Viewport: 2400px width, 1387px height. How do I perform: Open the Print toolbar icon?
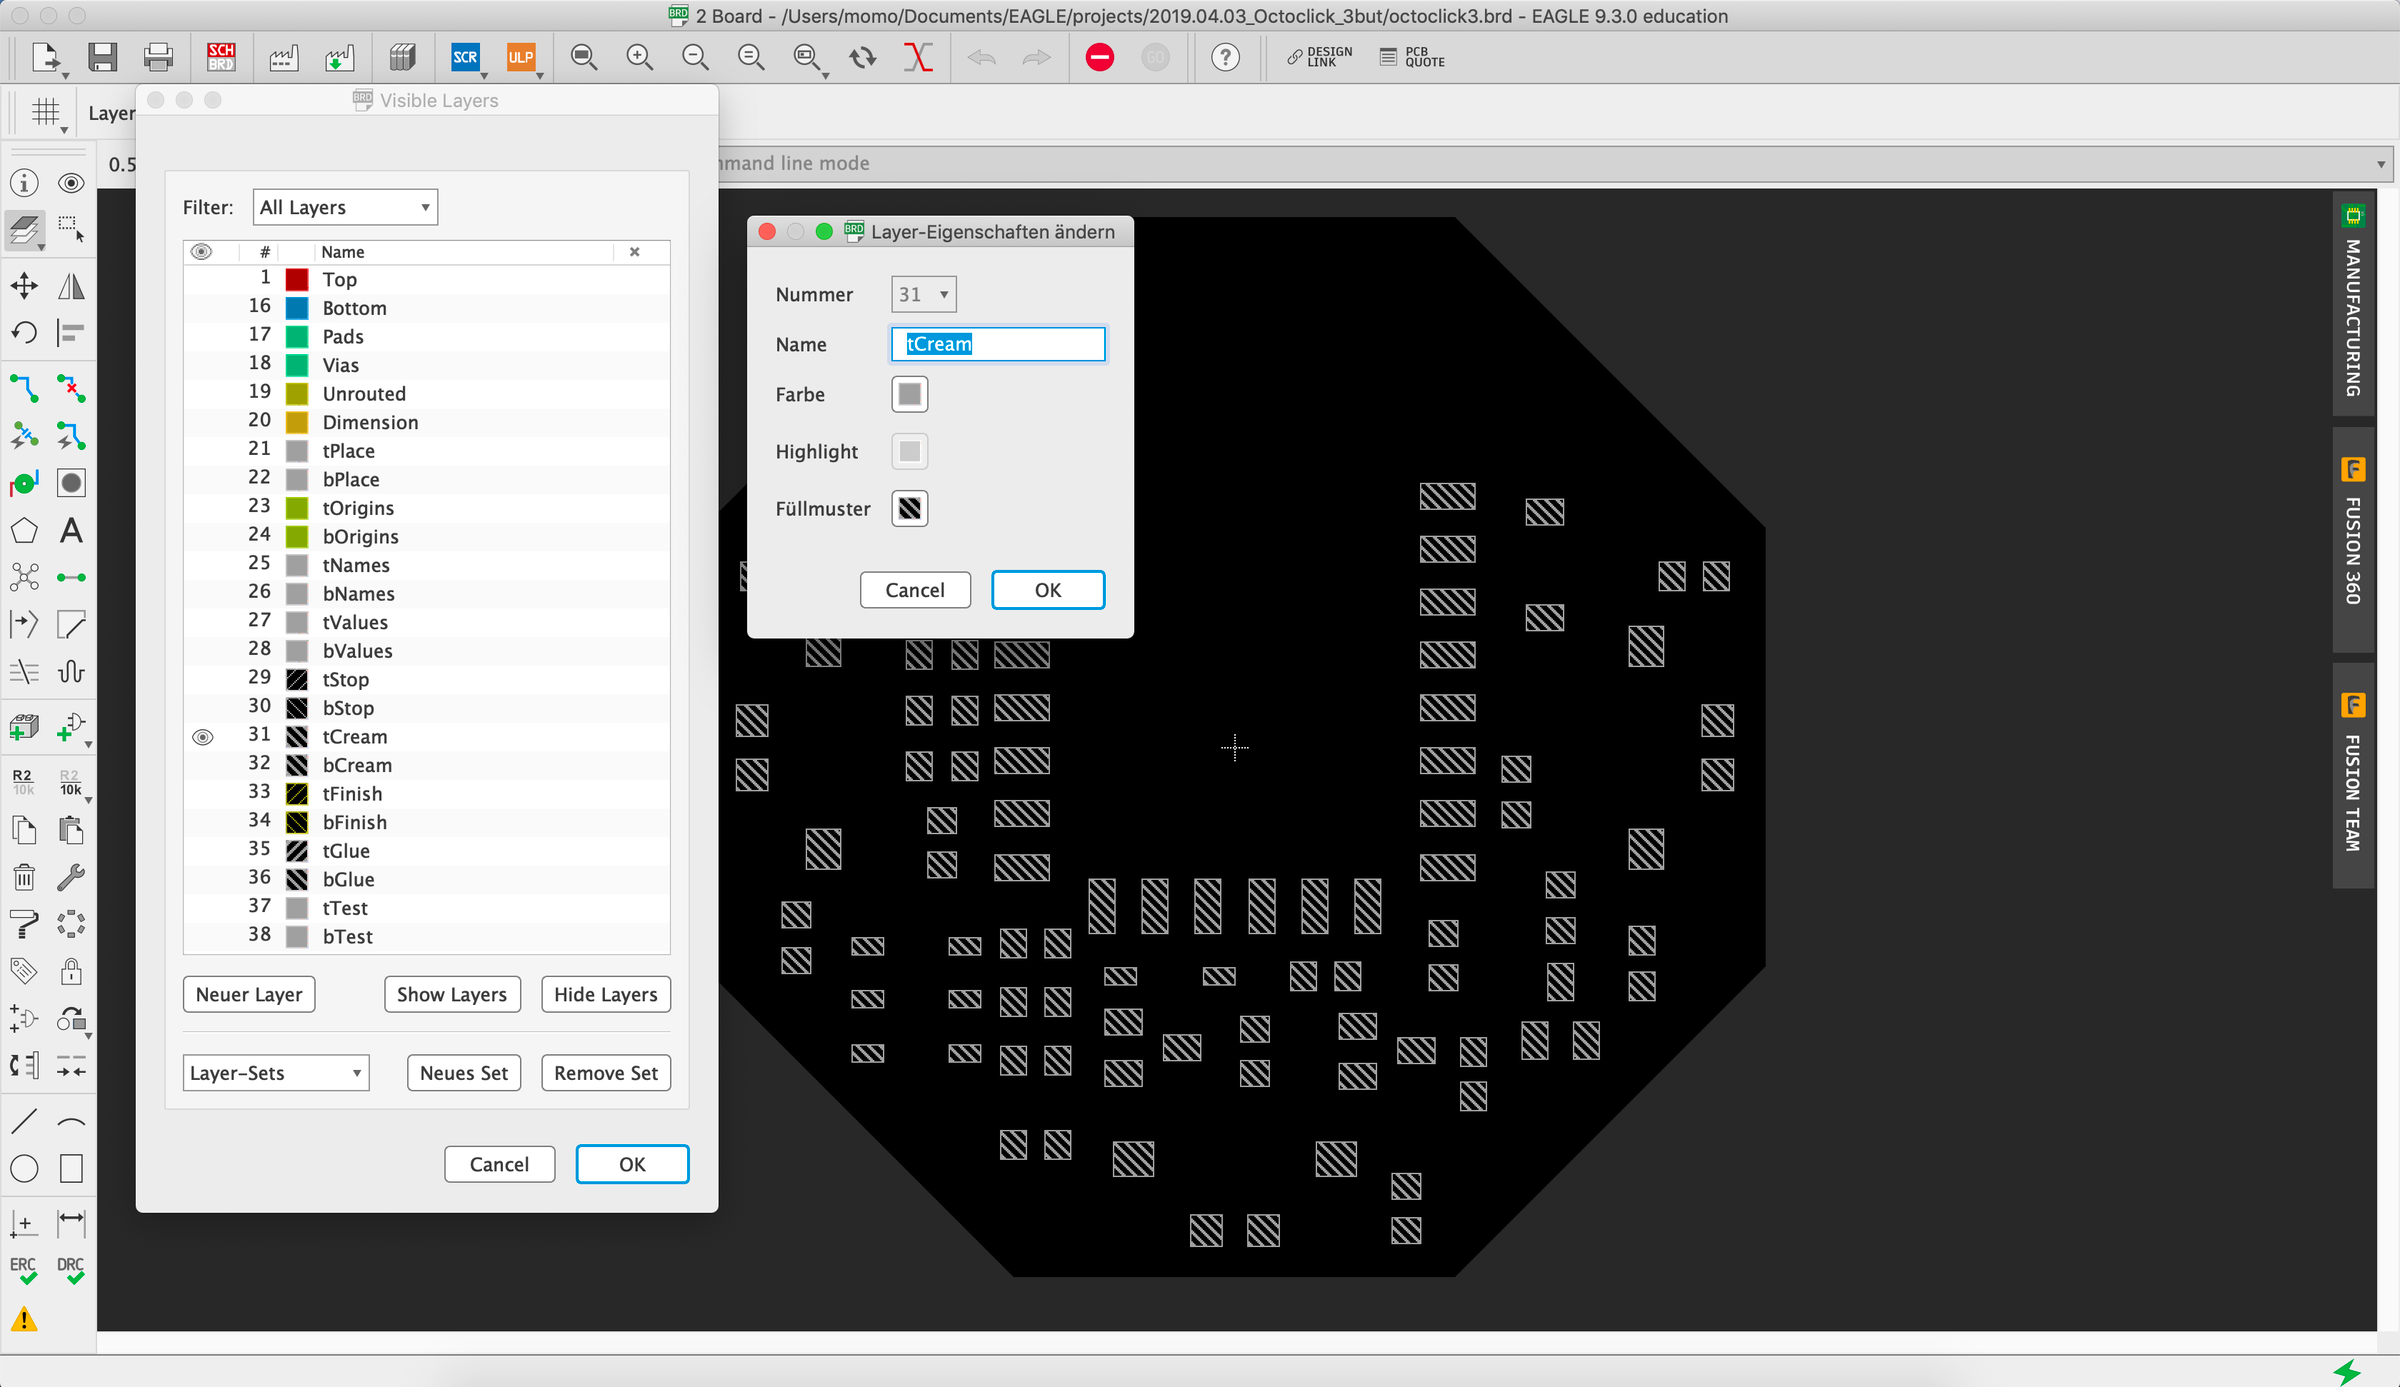(158, 57)
